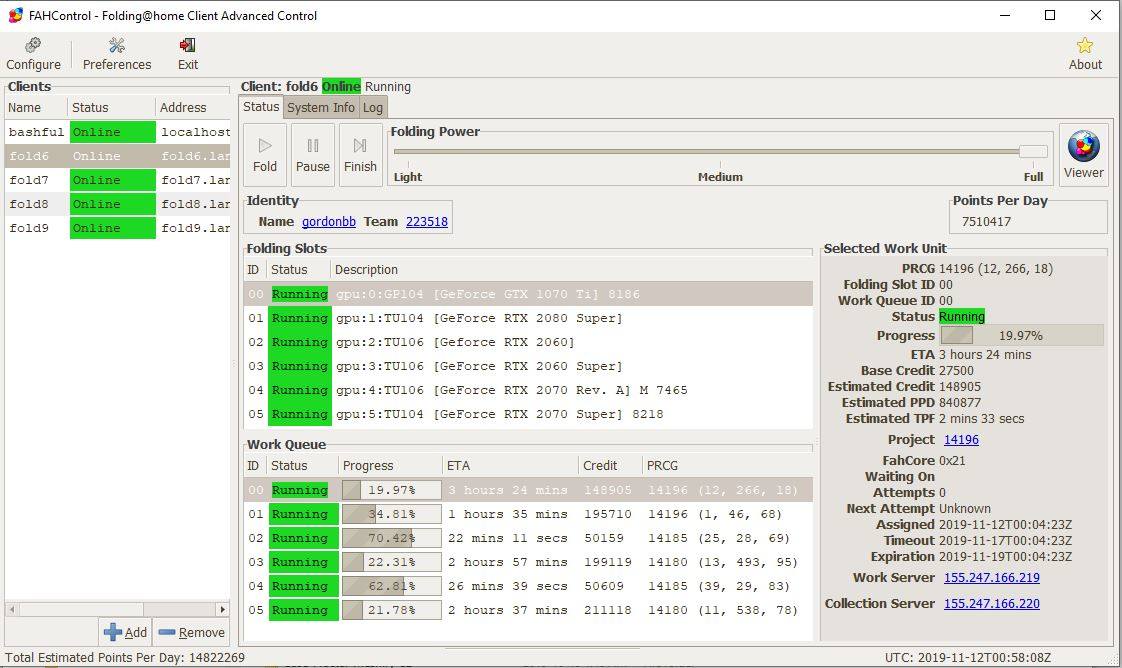This screenshot has height=668, width=1122.
Task: Sort clients by Address column header
Action: (192, 107)
